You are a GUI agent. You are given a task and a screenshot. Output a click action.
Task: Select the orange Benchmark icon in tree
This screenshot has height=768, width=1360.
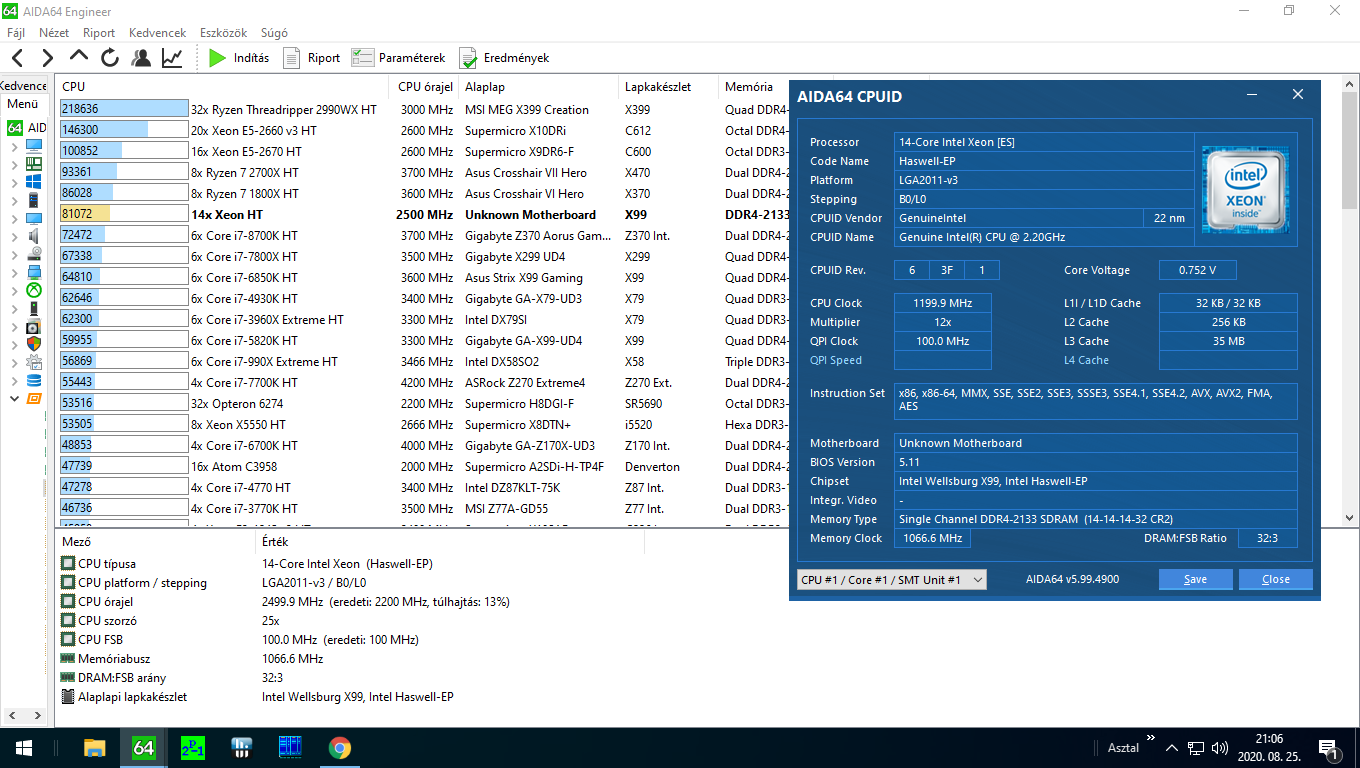(34, 398)
